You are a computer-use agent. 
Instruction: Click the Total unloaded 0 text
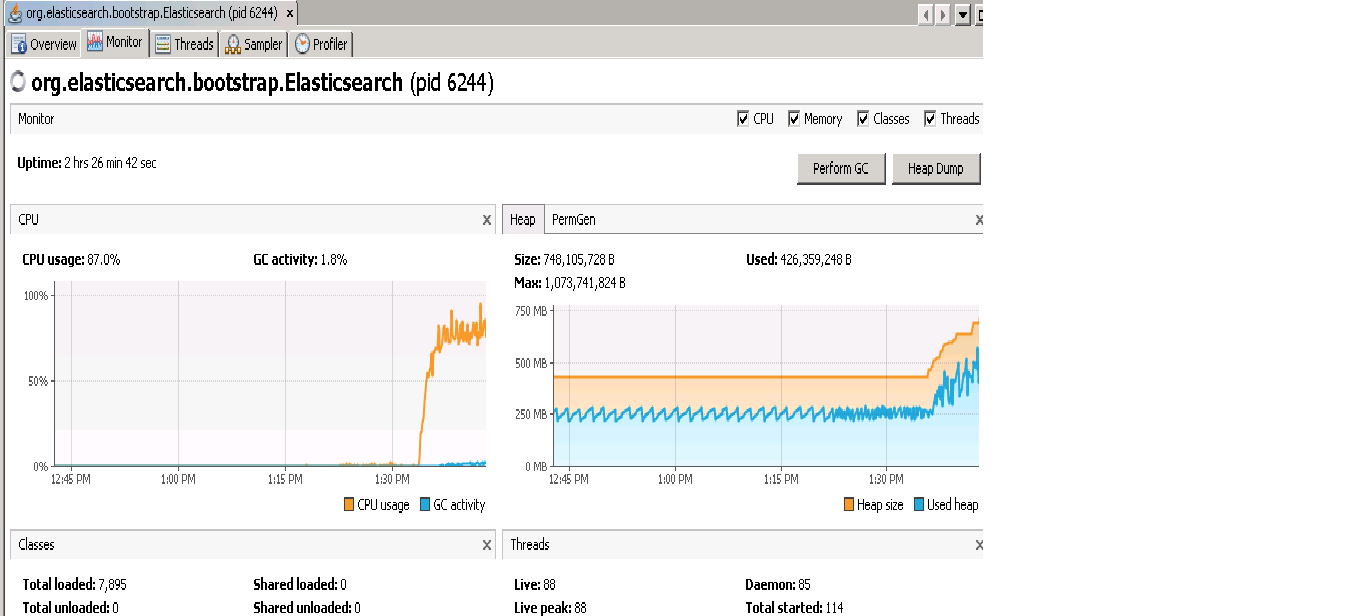(70, 608)
